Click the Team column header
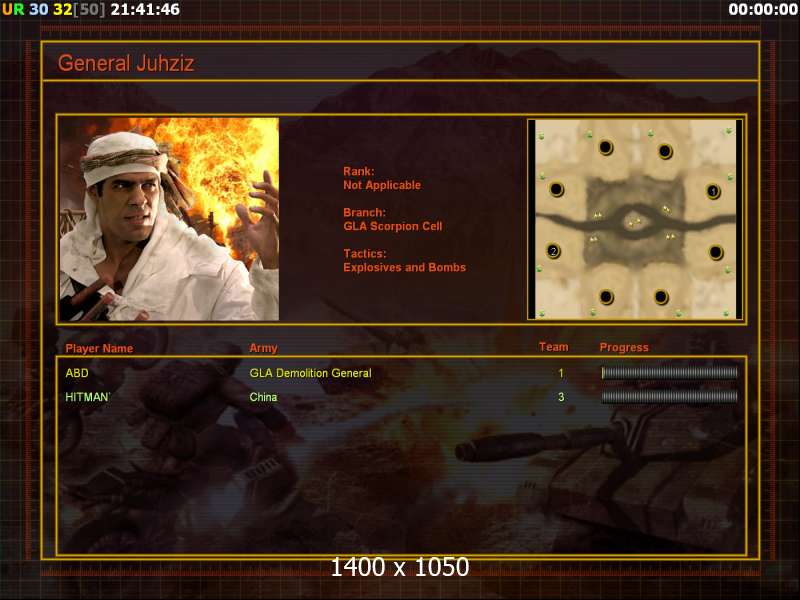The width and height of the screenshot is (800, 600). (554, 347)
